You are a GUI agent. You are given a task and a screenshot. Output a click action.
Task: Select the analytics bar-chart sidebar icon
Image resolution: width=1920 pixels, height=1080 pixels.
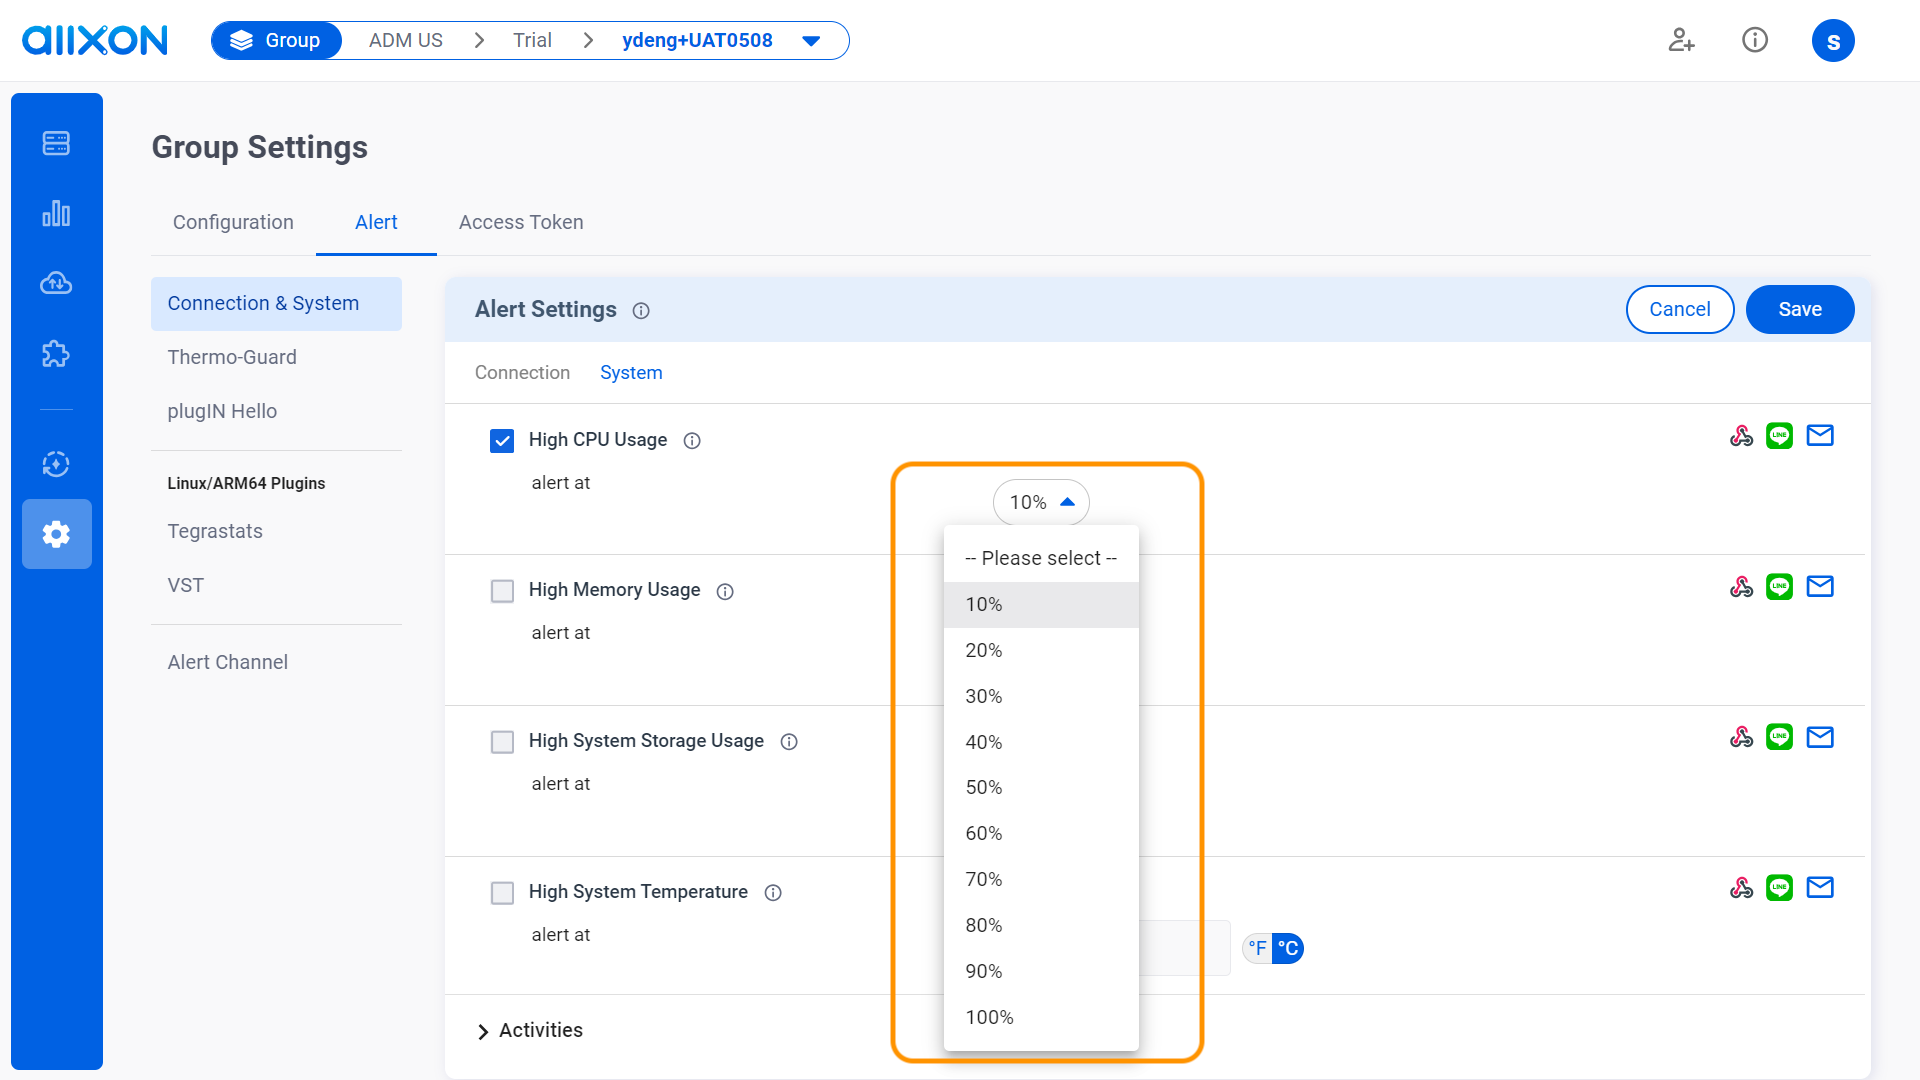point(56,213)
